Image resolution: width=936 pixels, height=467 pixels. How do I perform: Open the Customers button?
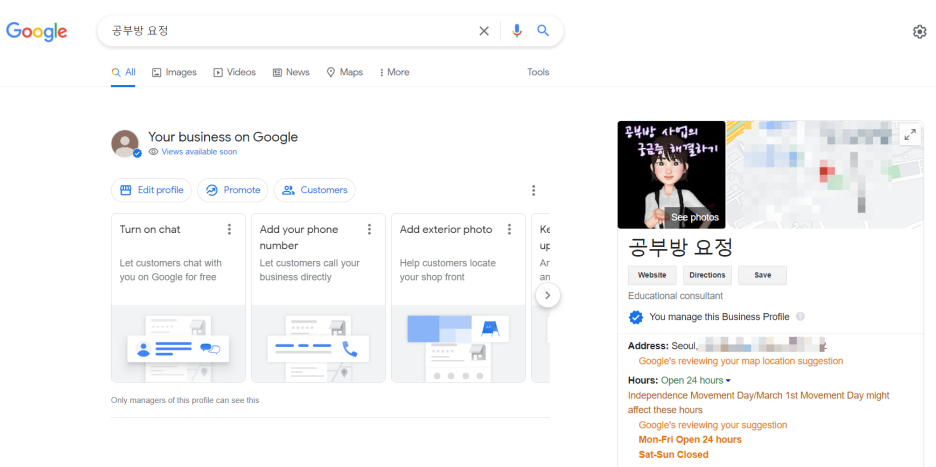click(x=315, y=190)
